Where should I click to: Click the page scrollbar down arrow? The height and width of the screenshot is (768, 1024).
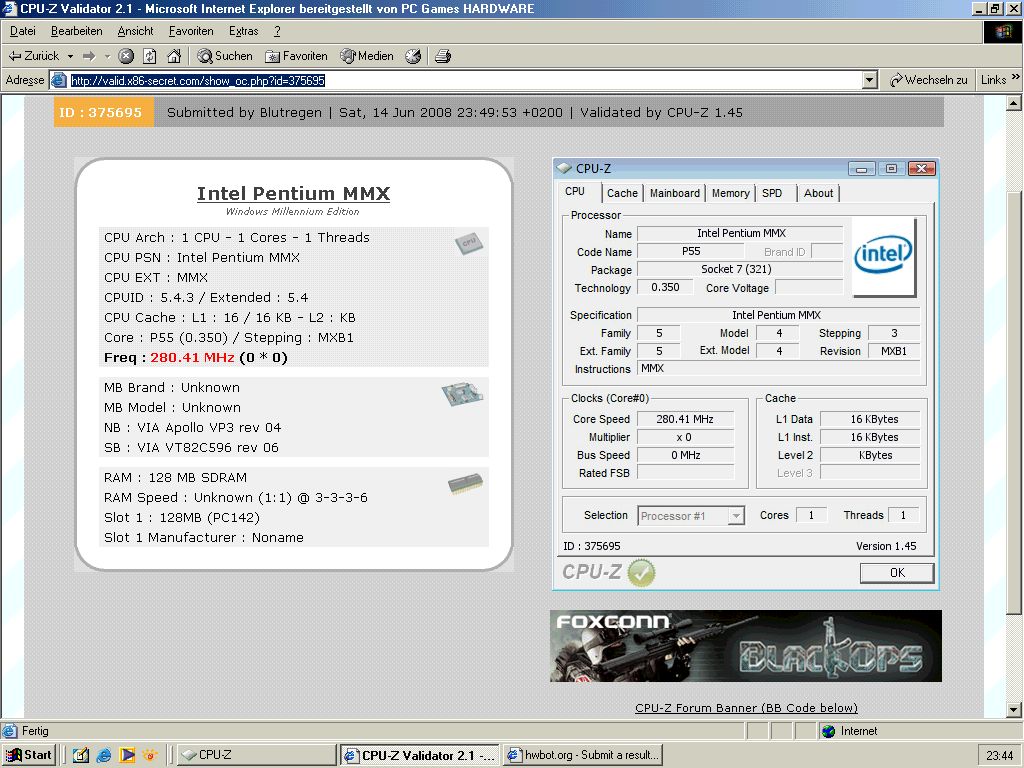1014,710
